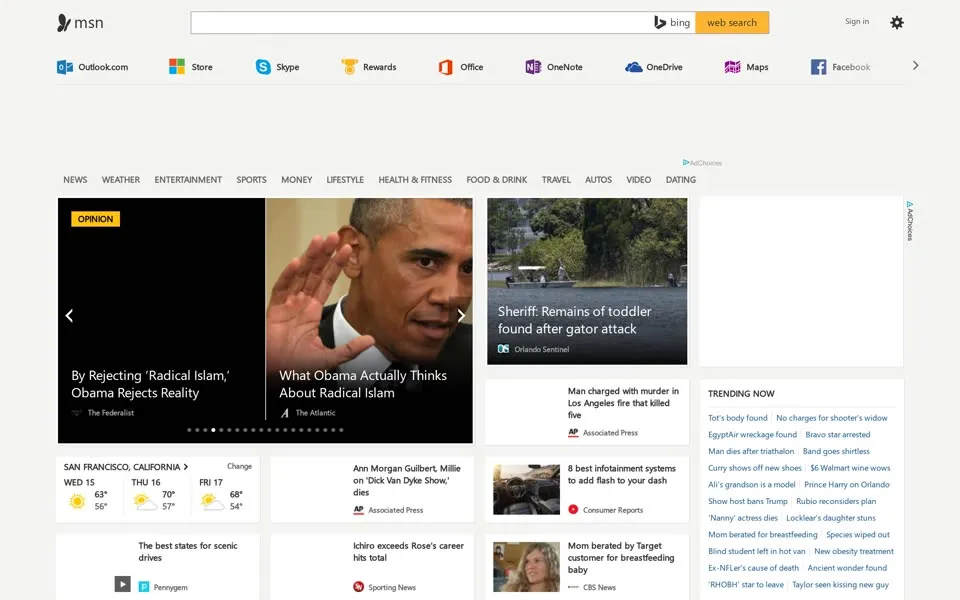Click the OPINION label on carousel

coord(96,219)
